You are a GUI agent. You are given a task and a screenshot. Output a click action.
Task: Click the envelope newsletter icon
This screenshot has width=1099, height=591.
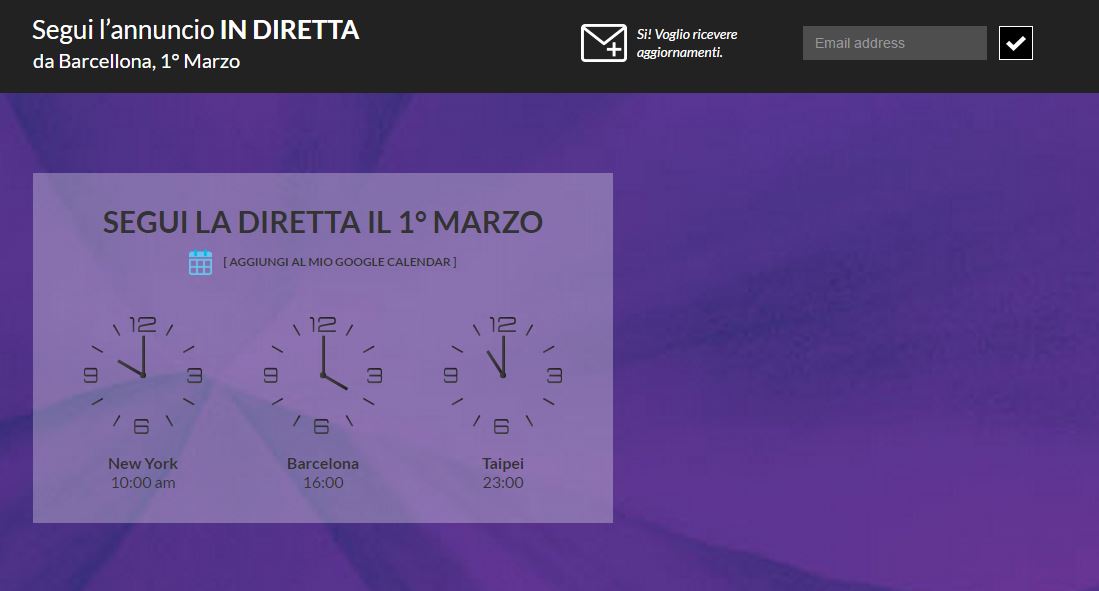603,43
